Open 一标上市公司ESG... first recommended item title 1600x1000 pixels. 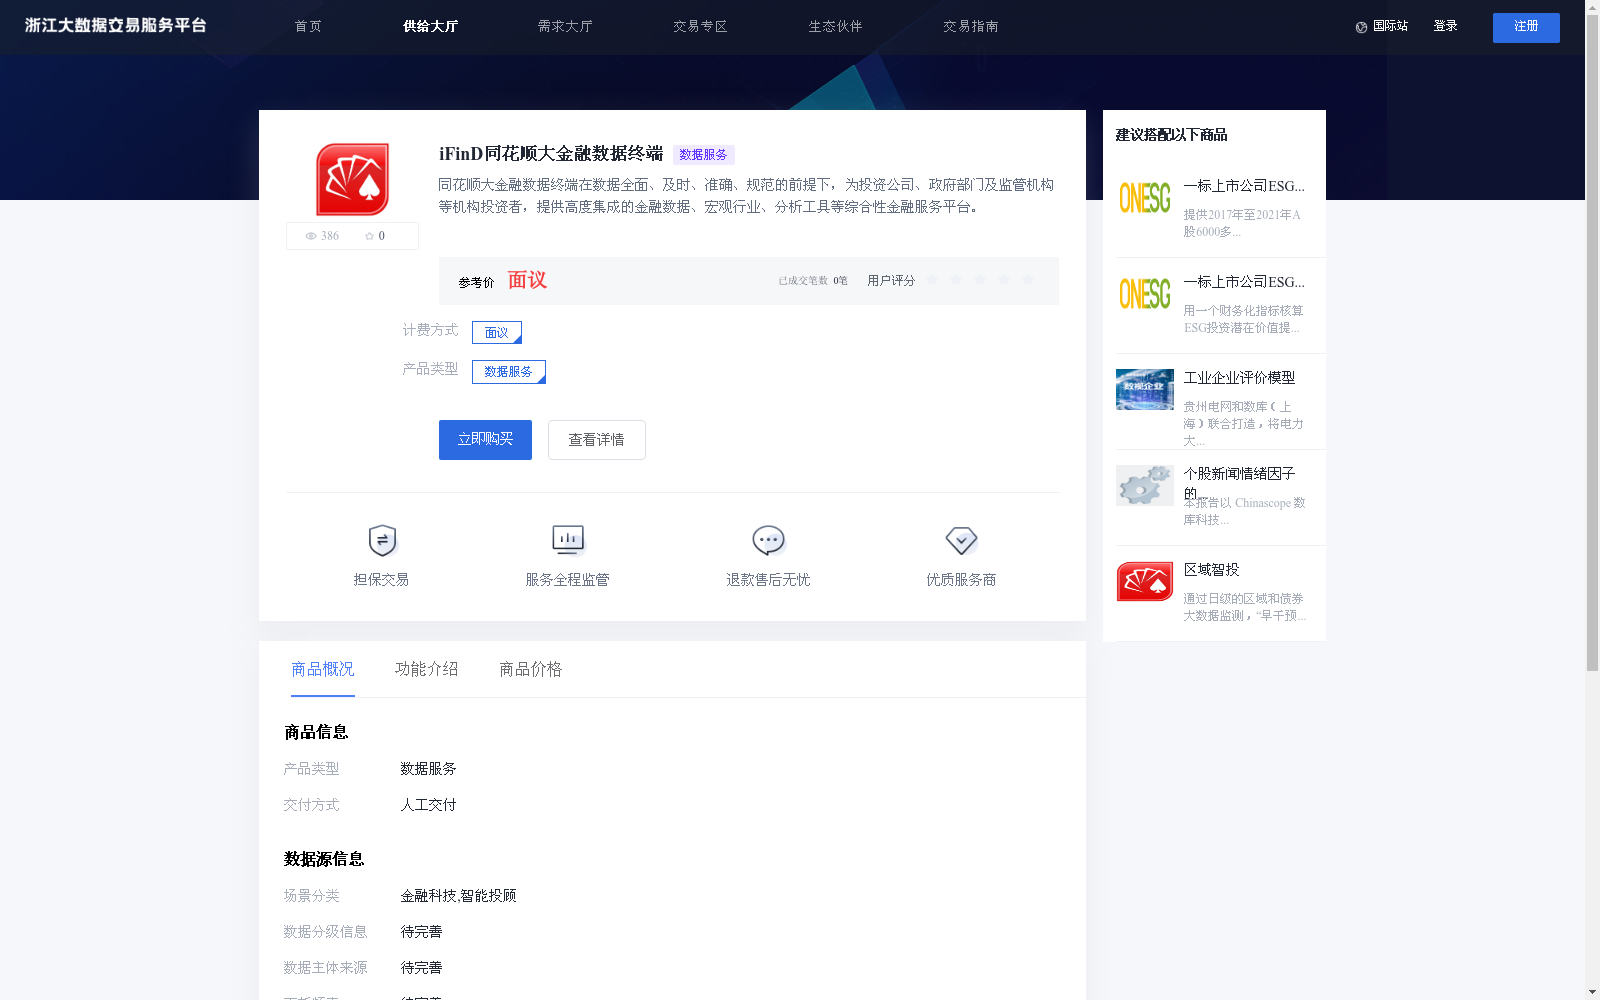click(1244, 186)
